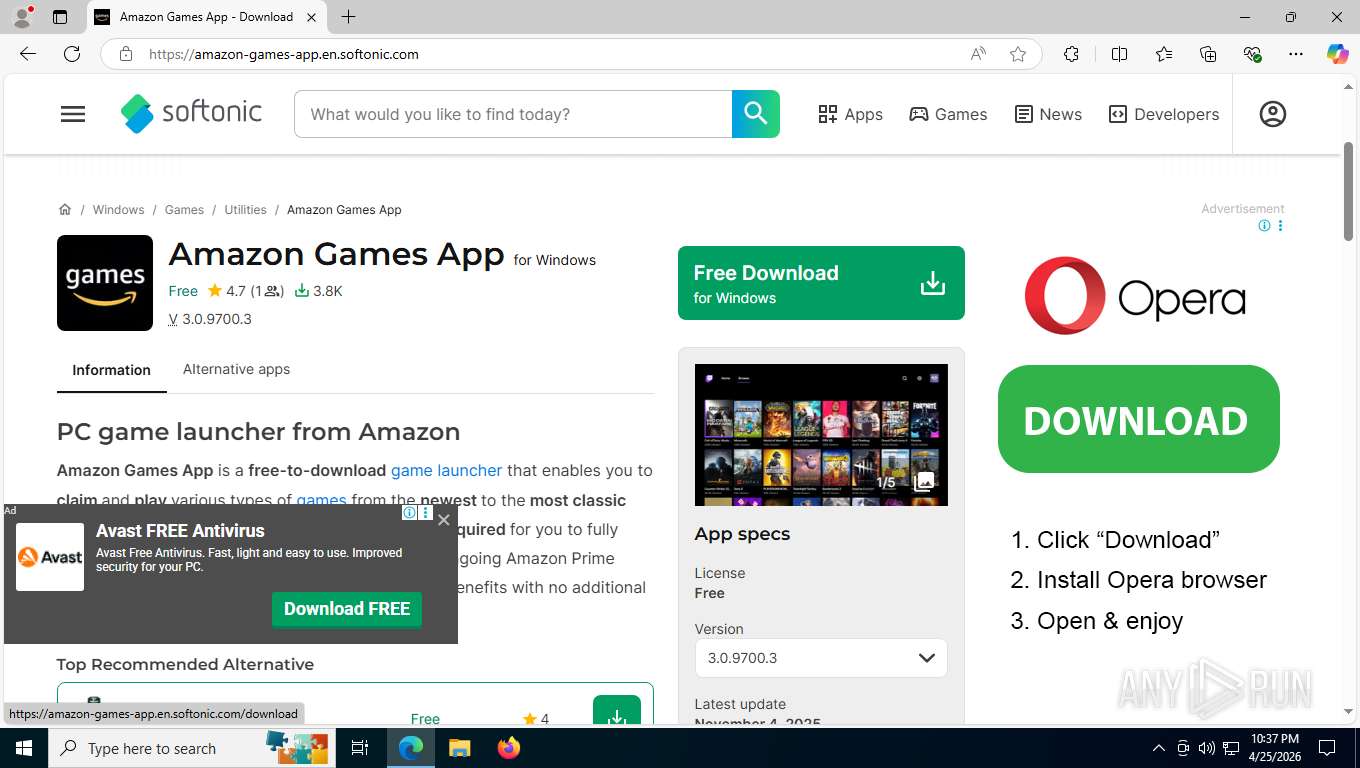Close the Avast ad with the X
Viewport: 1360px width, 768px height.
[444, 520]
